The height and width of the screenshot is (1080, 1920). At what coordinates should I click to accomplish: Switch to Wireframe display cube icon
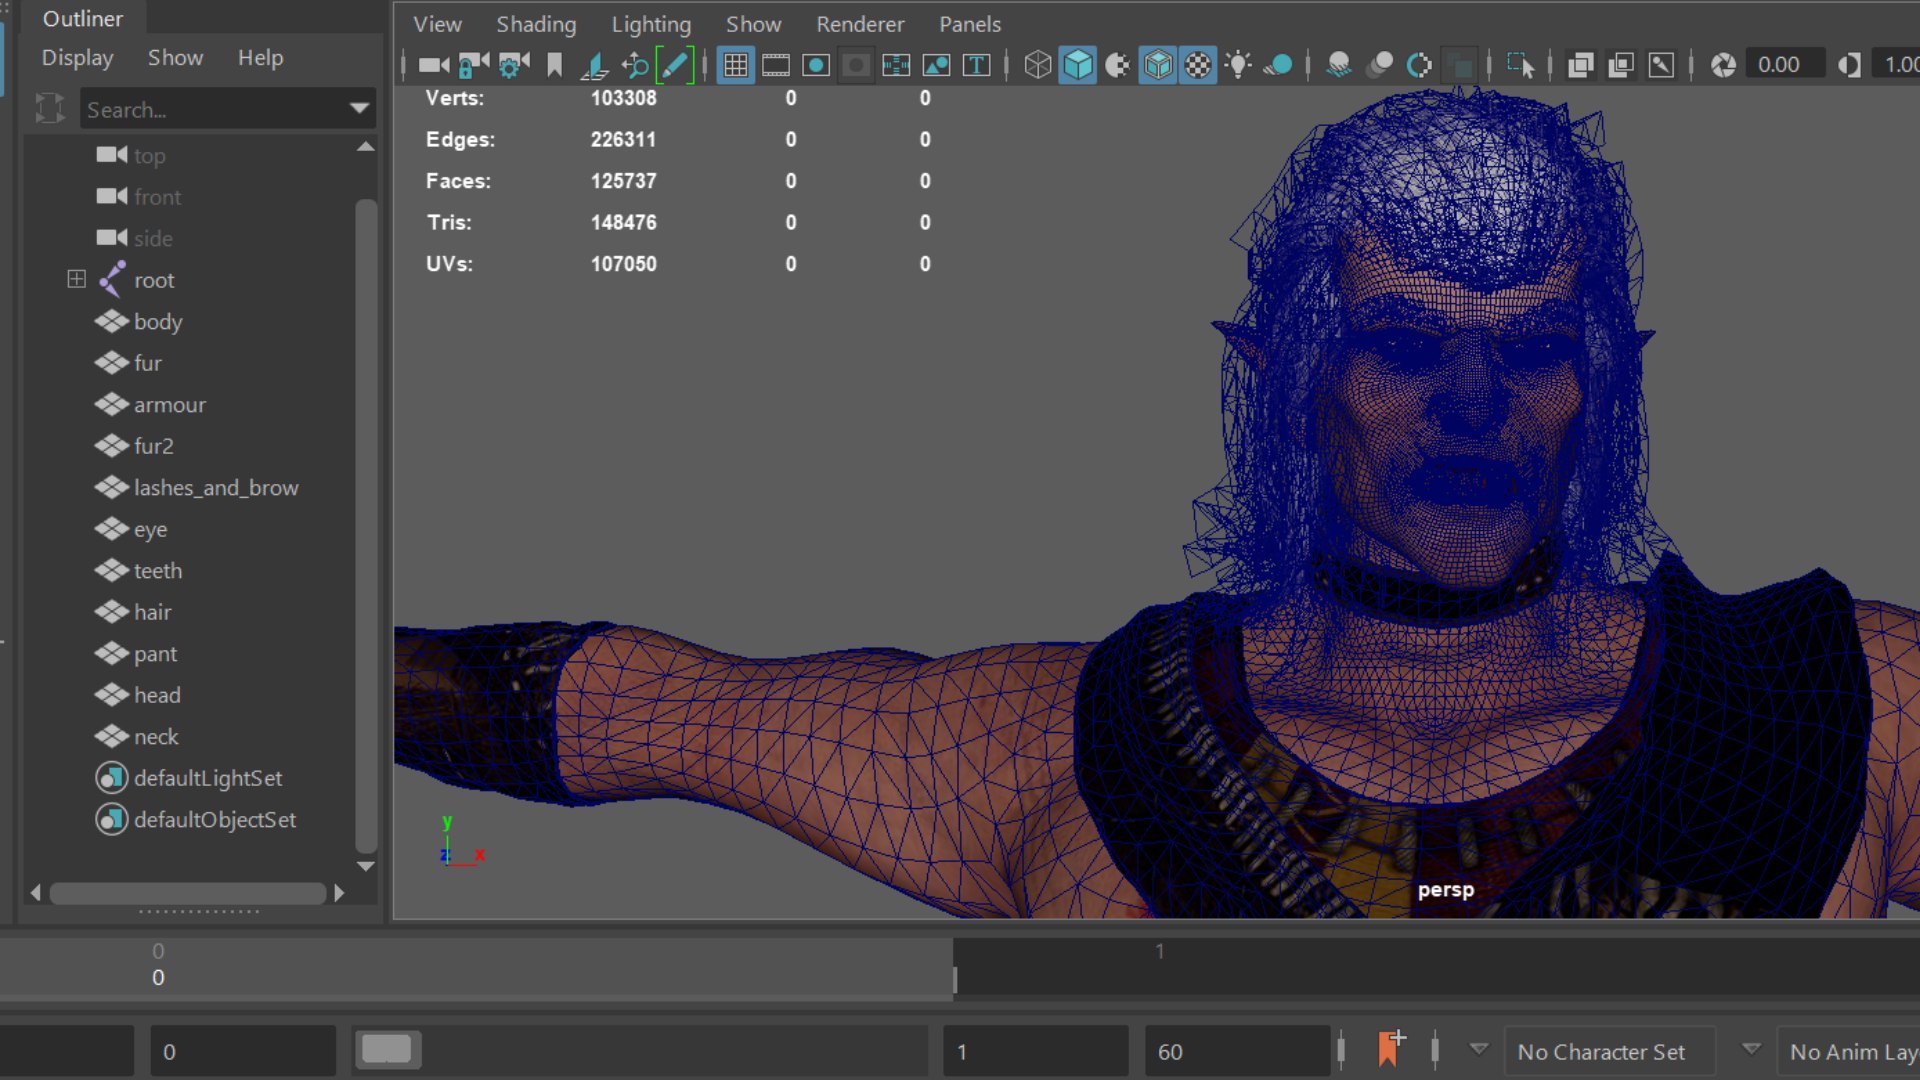(1038, 65)
